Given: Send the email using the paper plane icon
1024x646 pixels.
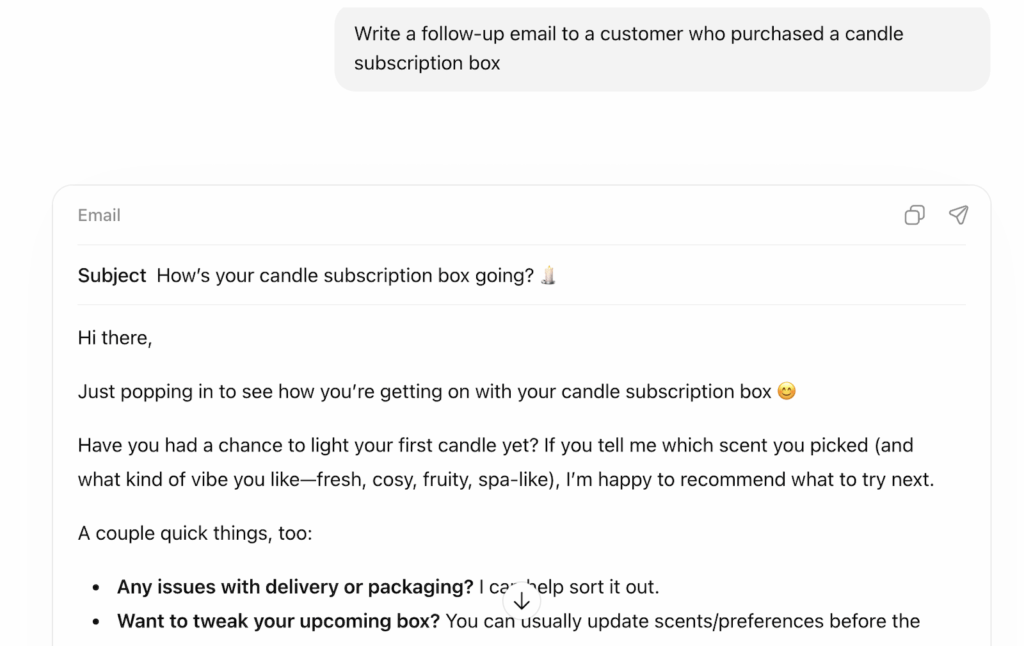Looking at the screenshot, I should (958, 215).
